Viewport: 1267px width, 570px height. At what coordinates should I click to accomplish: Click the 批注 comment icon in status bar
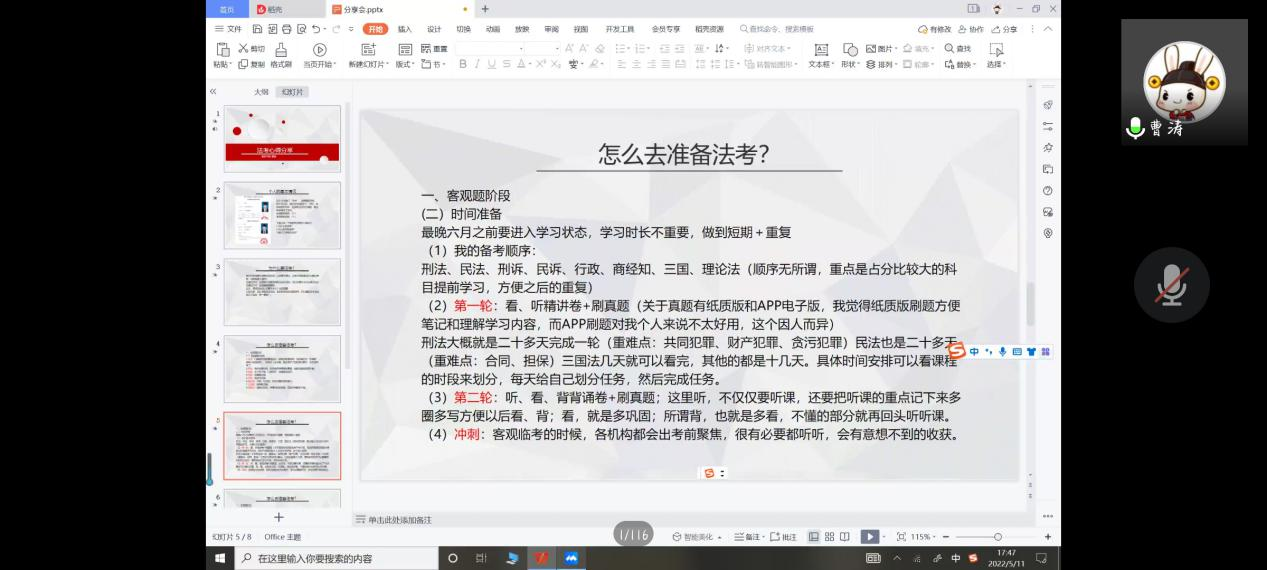coord(783,537)
